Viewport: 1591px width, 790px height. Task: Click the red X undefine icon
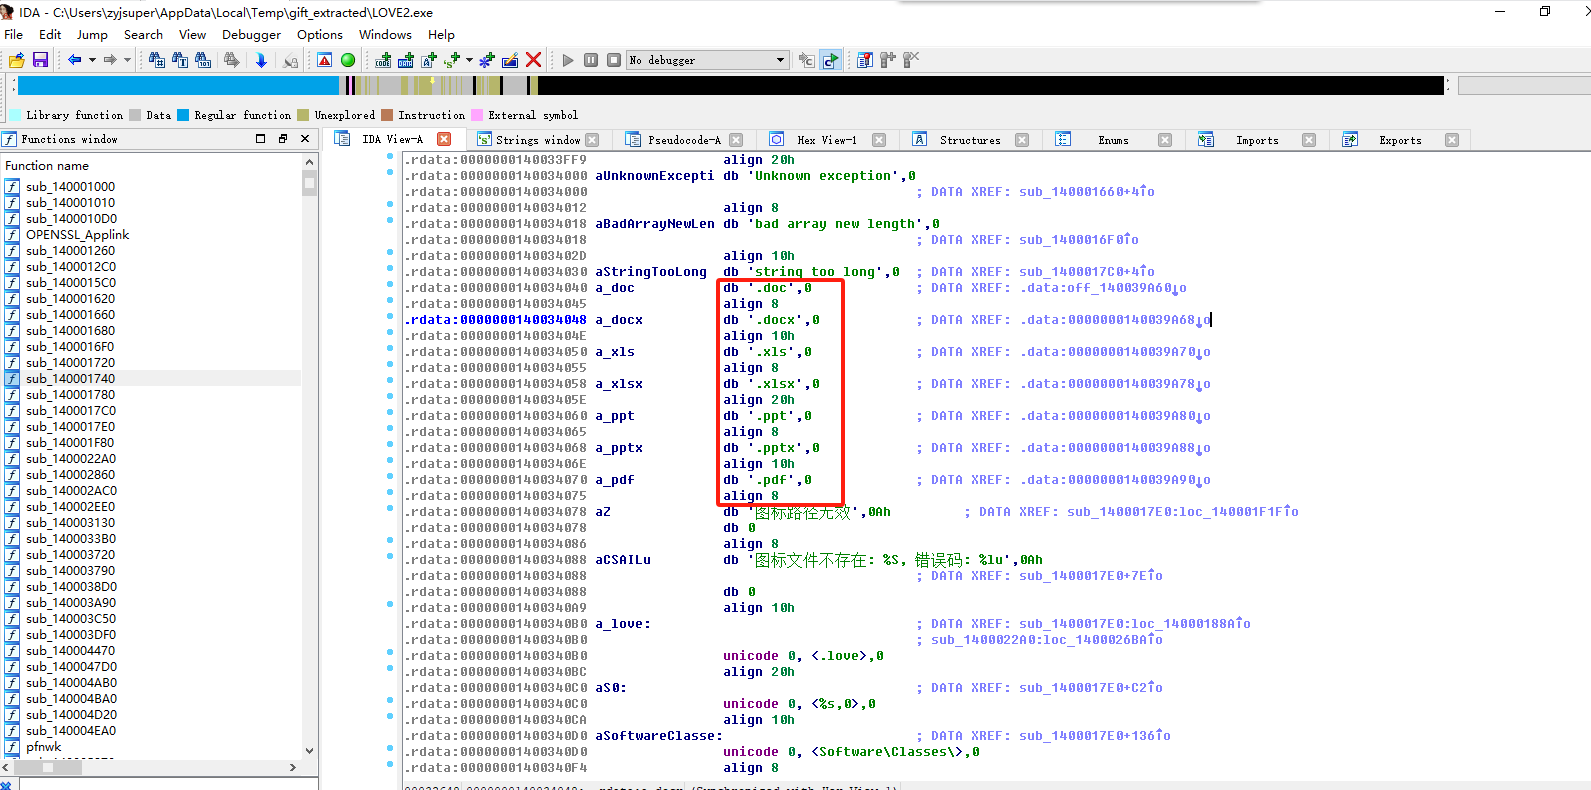point(533,60)
